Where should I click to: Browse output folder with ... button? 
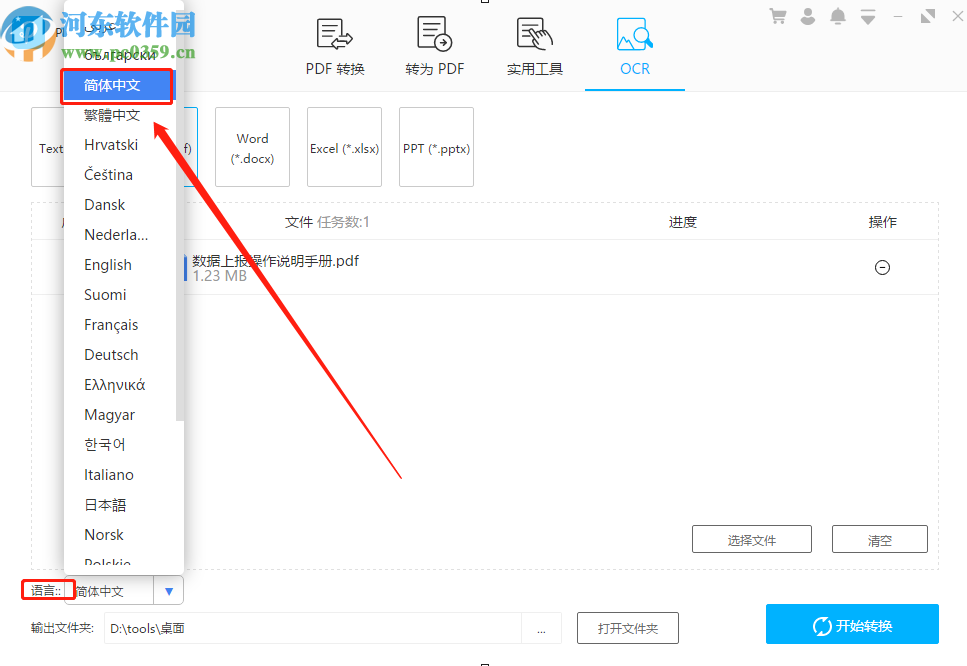pyautogui.click(x=541, y=628)
